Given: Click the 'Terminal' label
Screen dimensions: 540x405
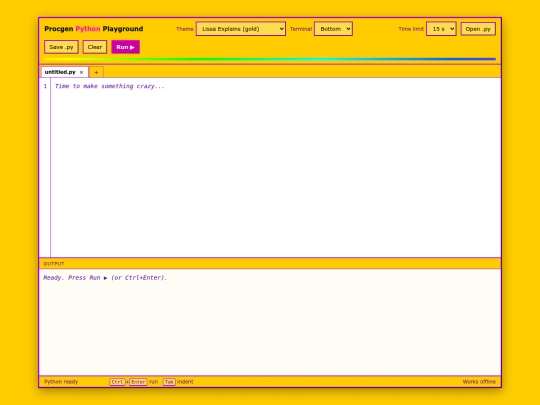Looking at the screenshot, I should (x=301, y=29).
